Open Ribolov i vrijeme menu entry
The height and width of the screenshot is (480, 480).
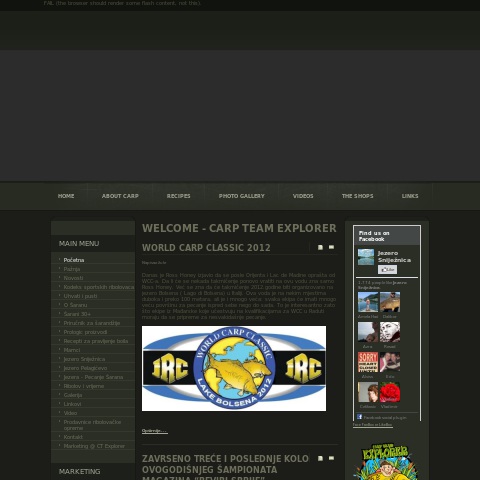84,386
